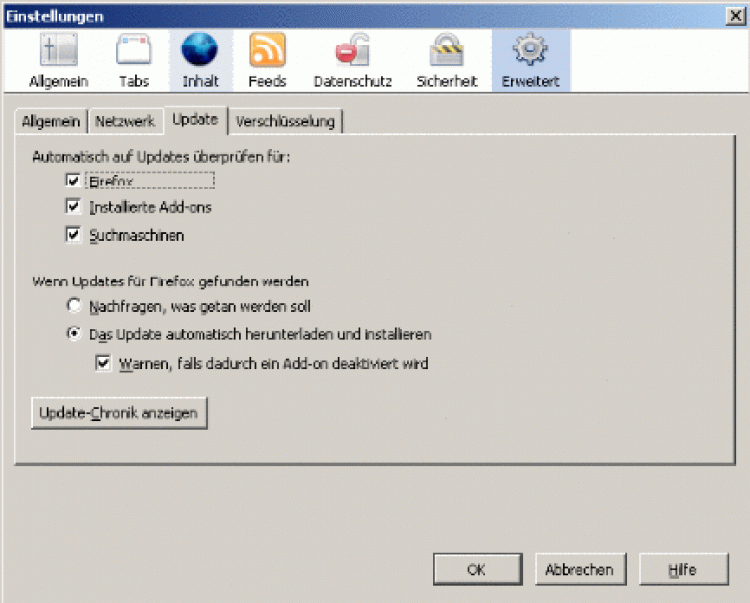Open the Feeds RSS icon
Screen dimensions: 750x603
point(267,50)
